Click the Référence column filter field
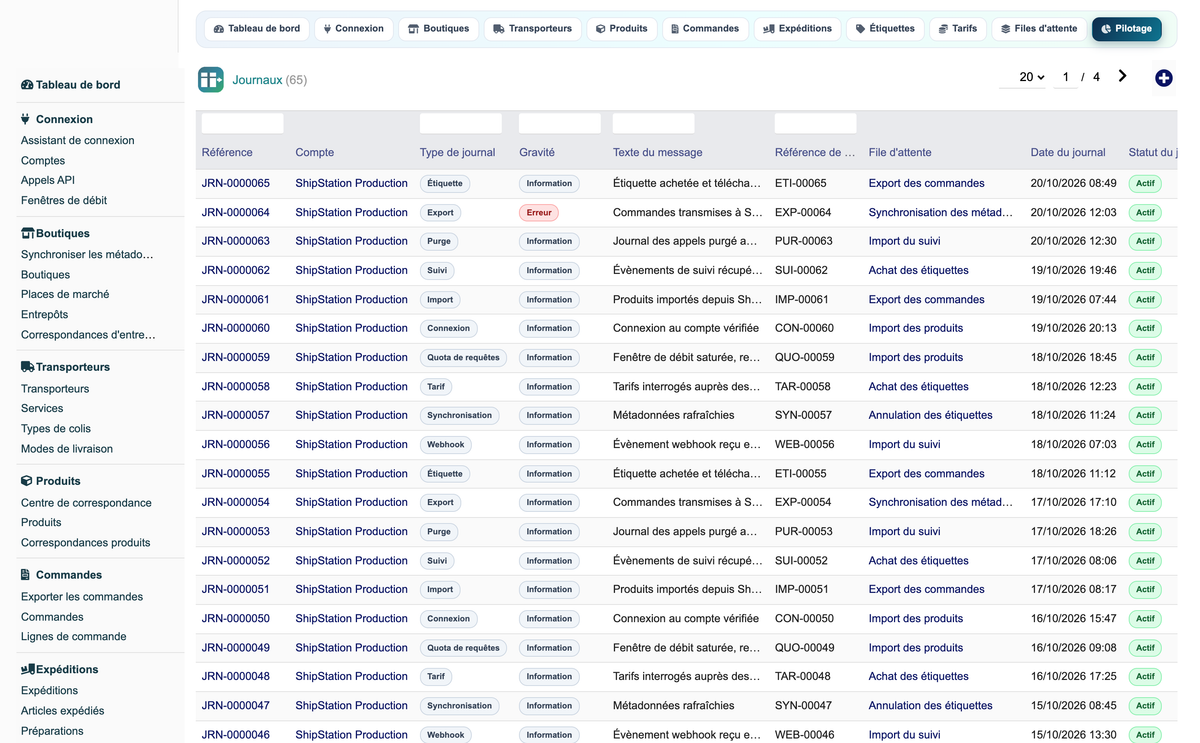 (243, 123)
